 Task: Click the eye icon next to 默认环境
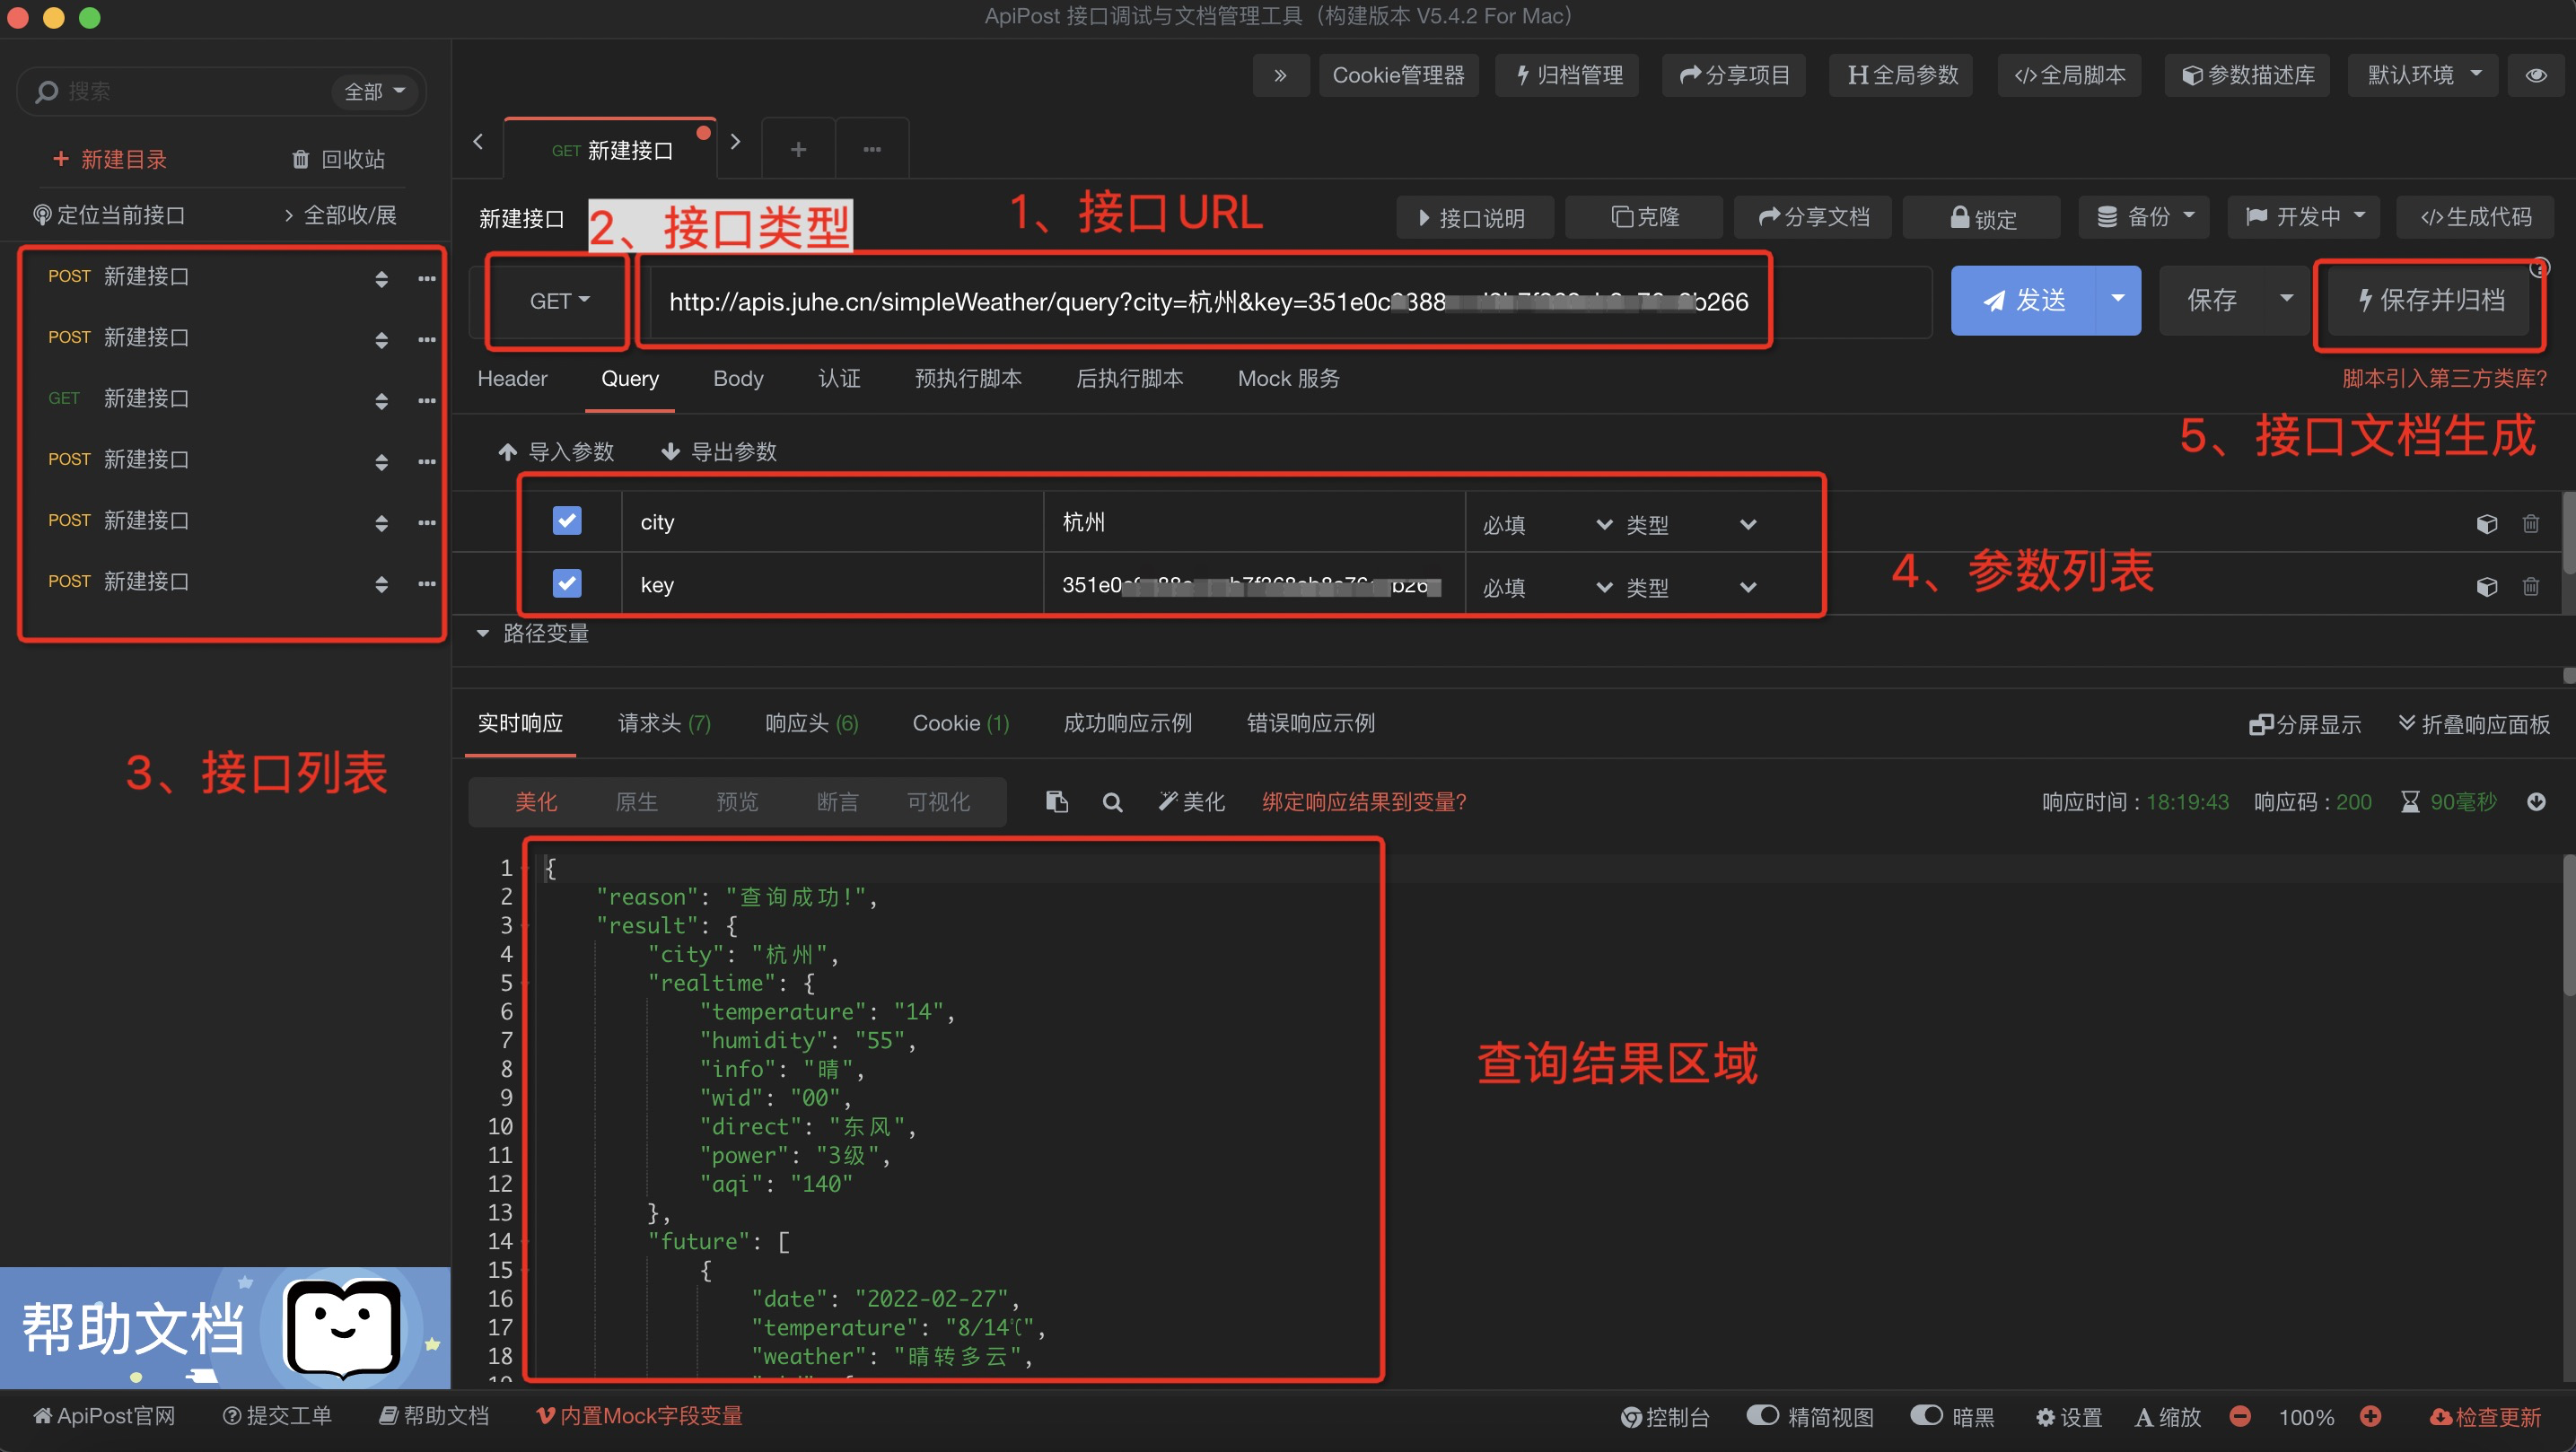pyautogui.click(x=2536, y=75)
